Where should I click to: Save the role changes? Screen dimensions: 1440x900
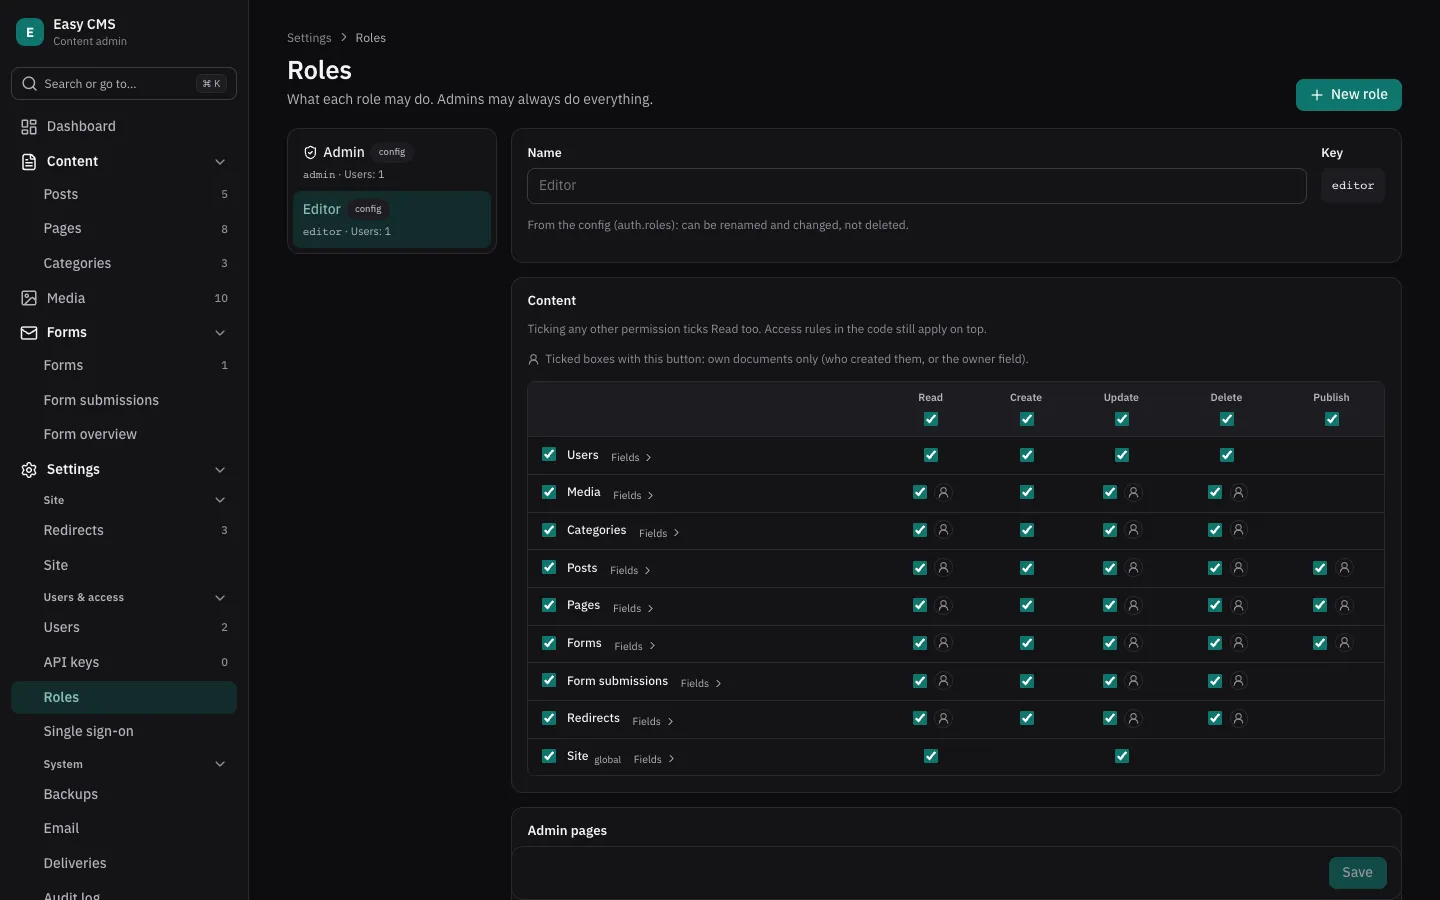[1357, 872]
